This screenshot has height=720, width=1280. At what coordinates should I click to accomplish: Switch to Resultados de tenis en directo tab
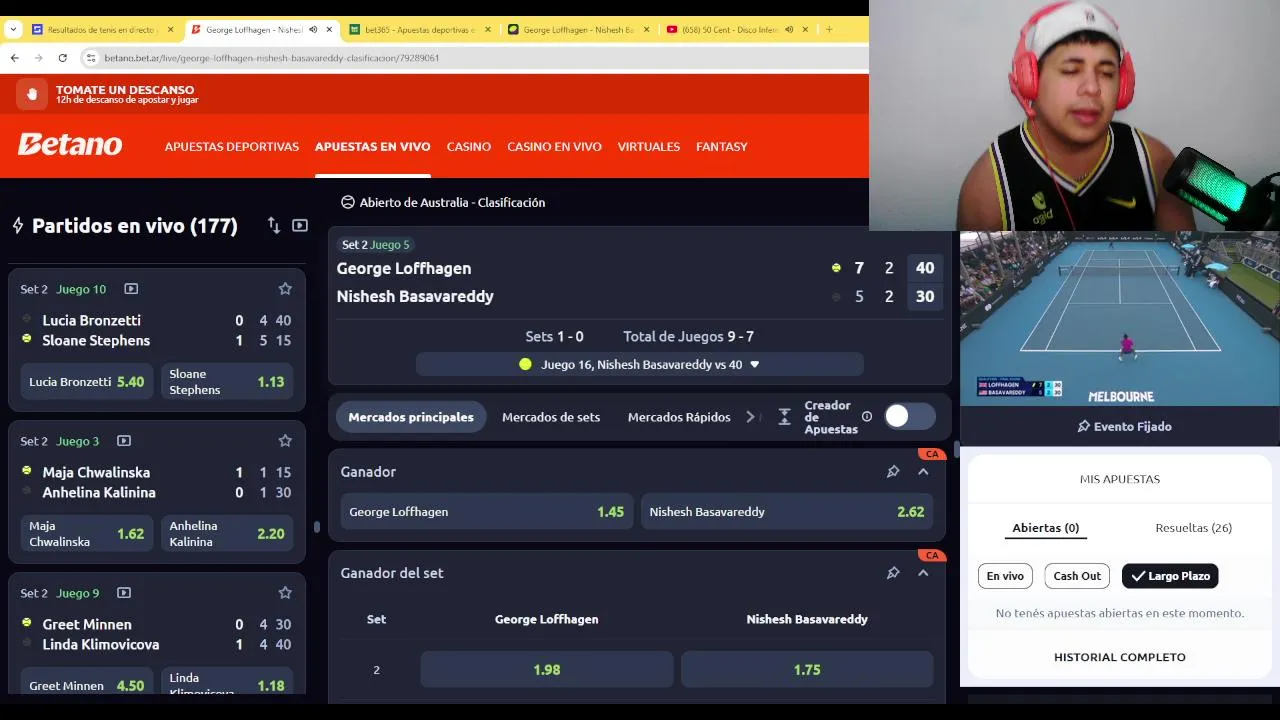pyautogui.click(x=102, y=30)
